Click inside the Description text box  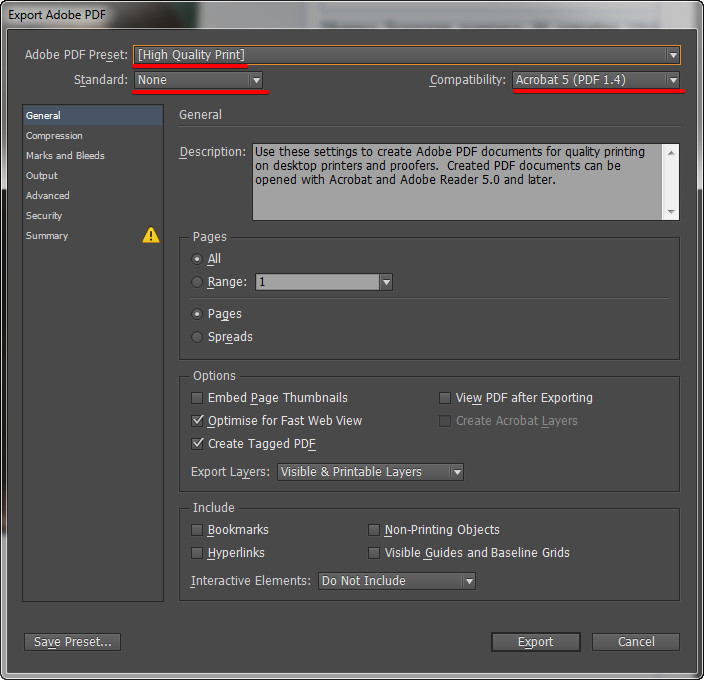coord(457,182)
